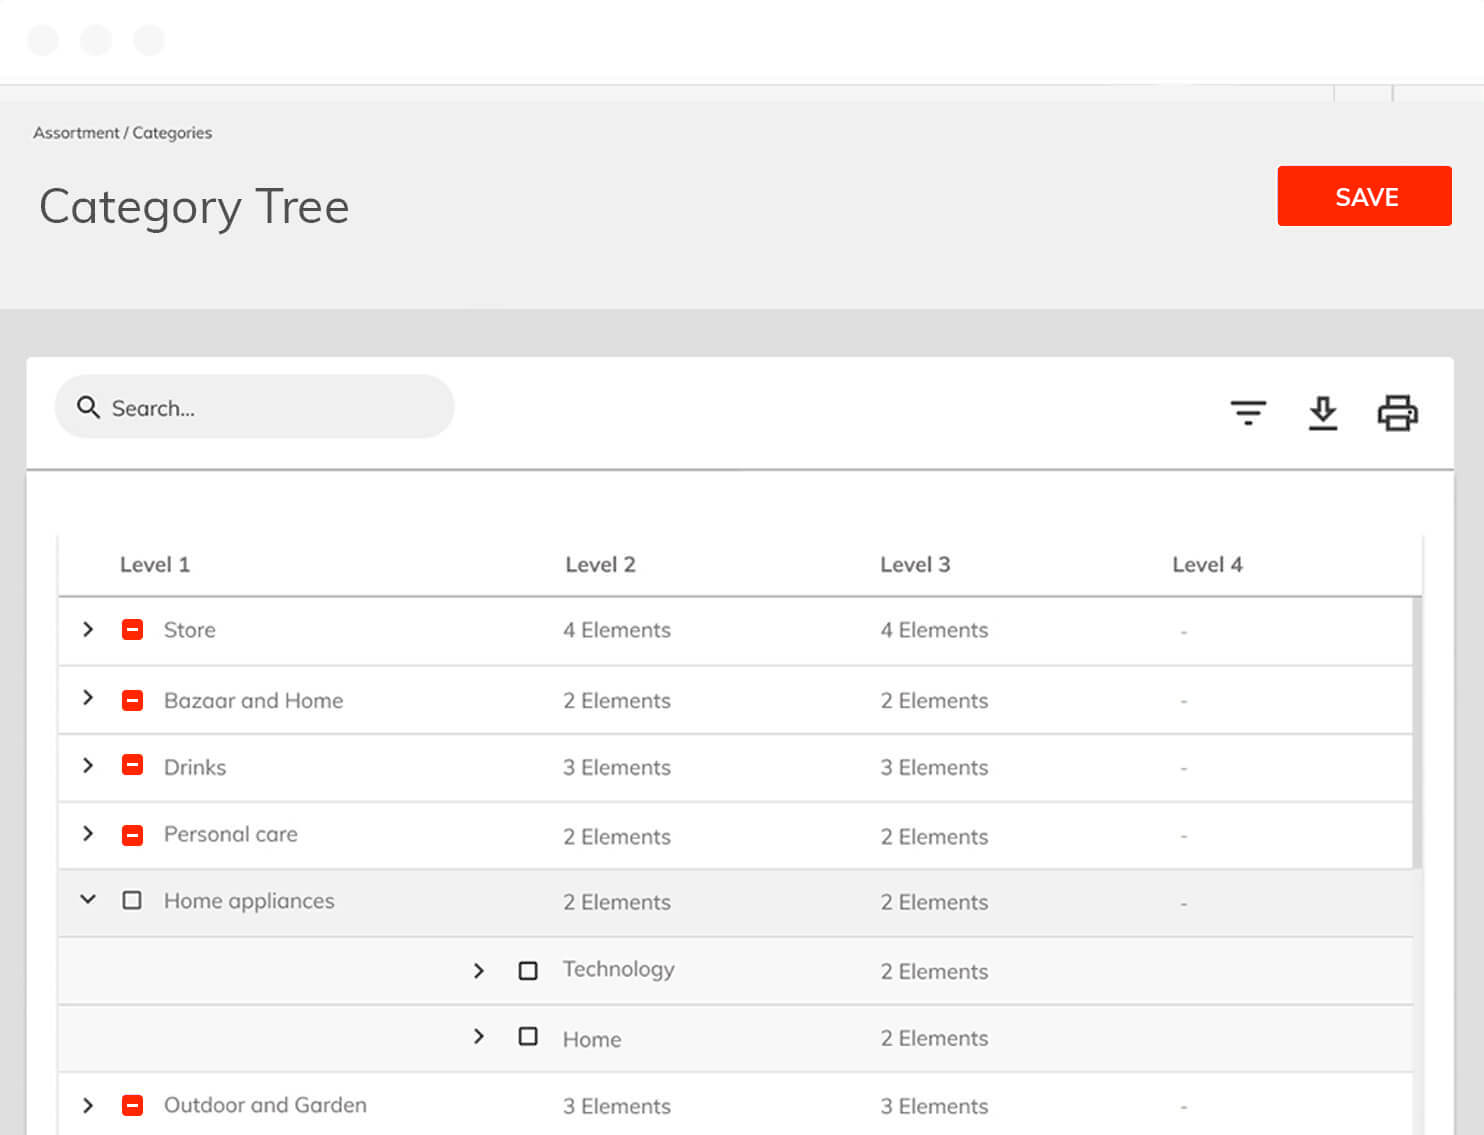Toggle the Store category checkbox

[132, 630]
